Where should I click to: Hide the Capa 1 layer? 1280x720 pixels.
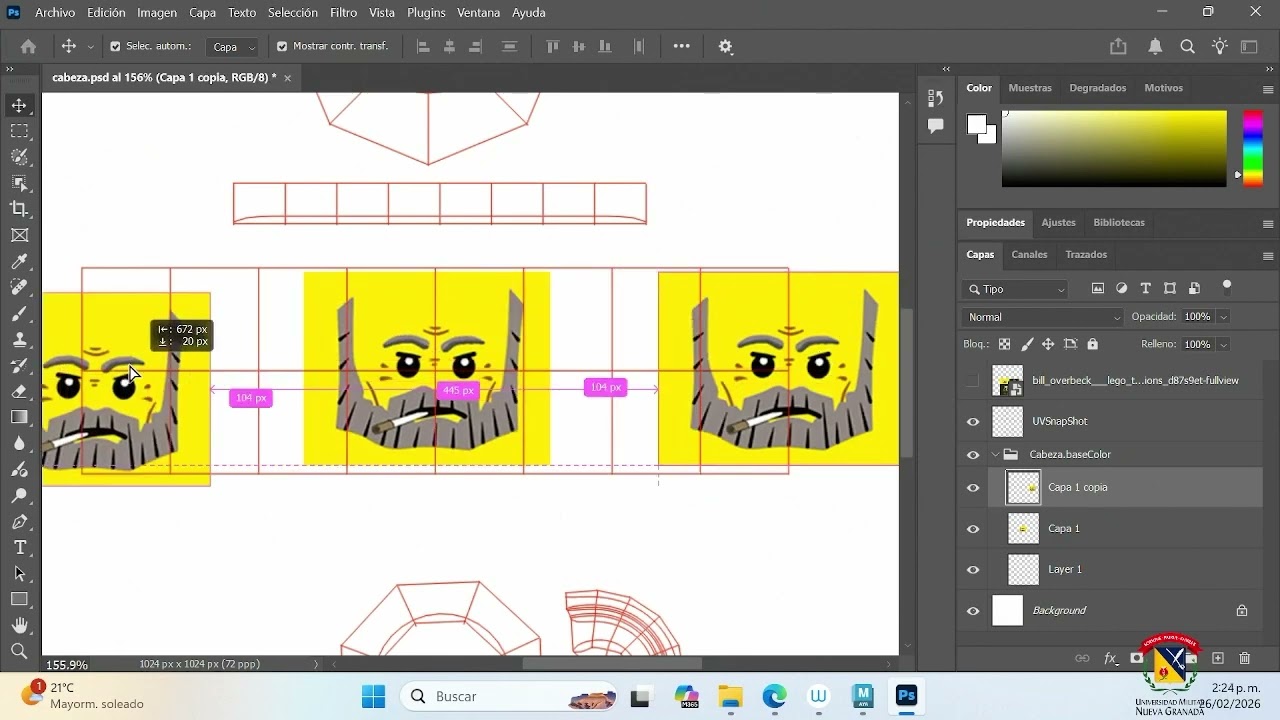click(973, 529)
